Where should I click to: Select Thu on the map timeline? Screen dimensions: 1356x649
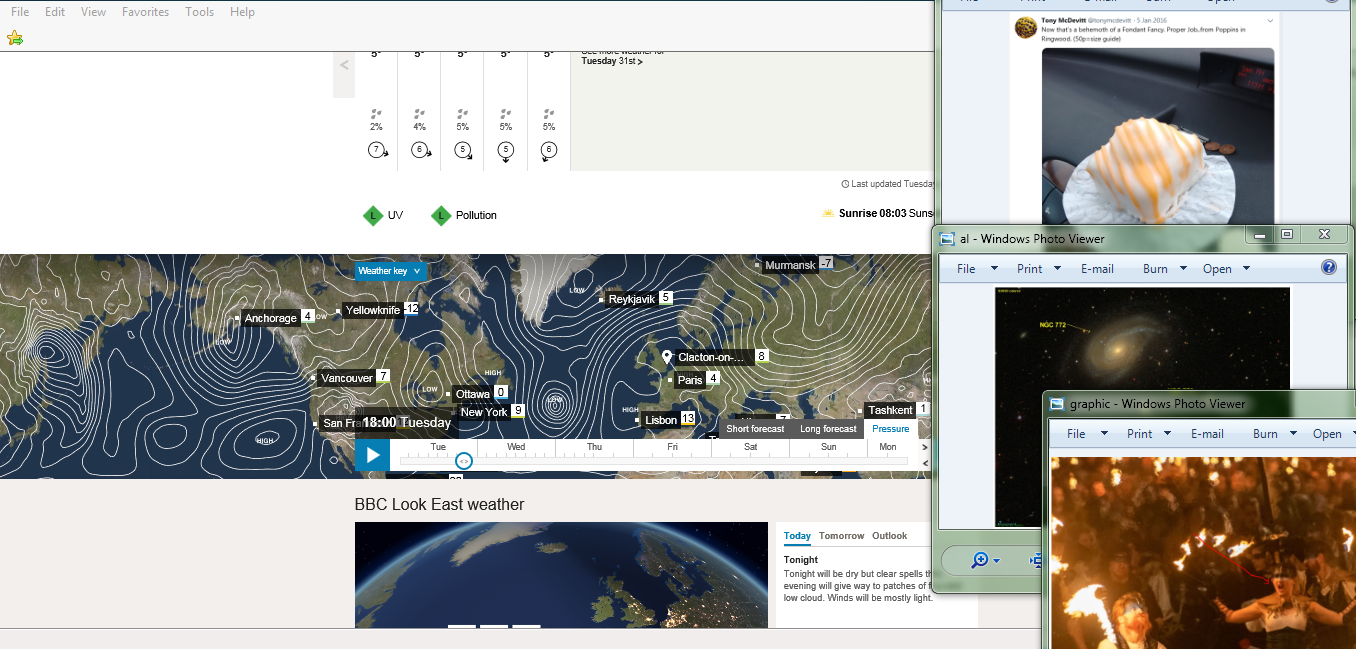coord(594,447)
